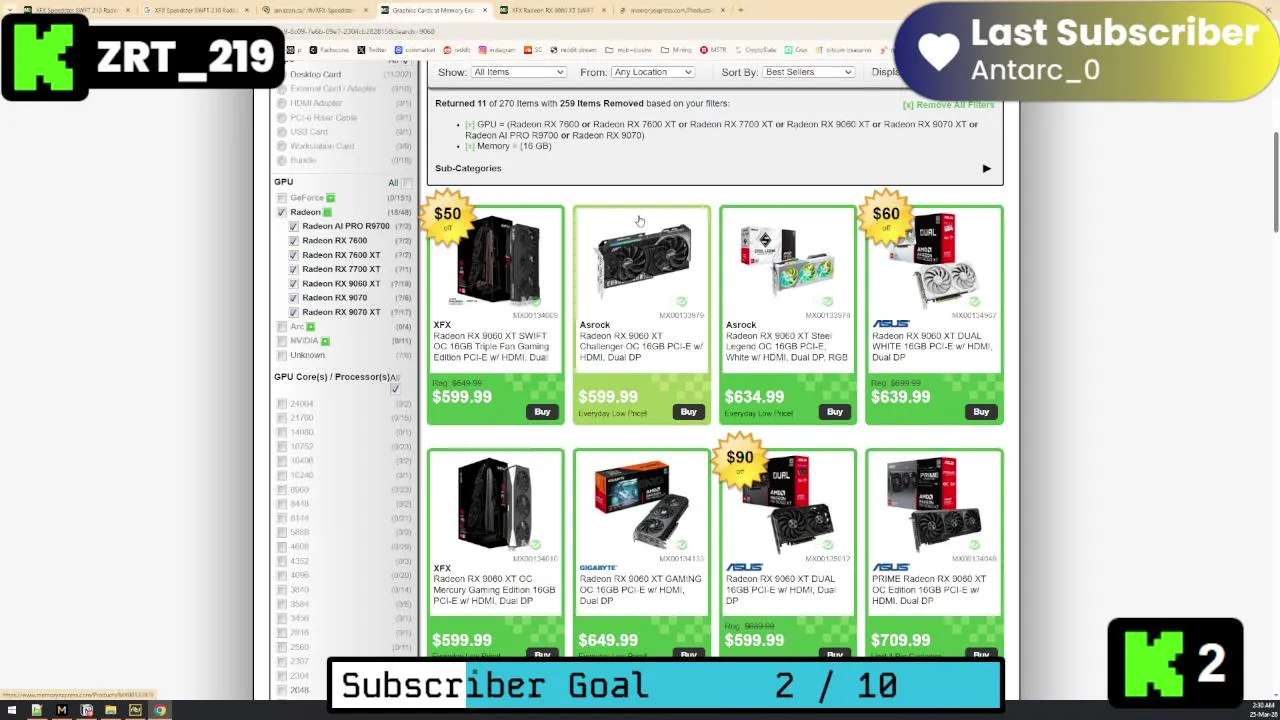Open Gigabyte RX 9060 XT GAMING OC link

pos(640,590)
